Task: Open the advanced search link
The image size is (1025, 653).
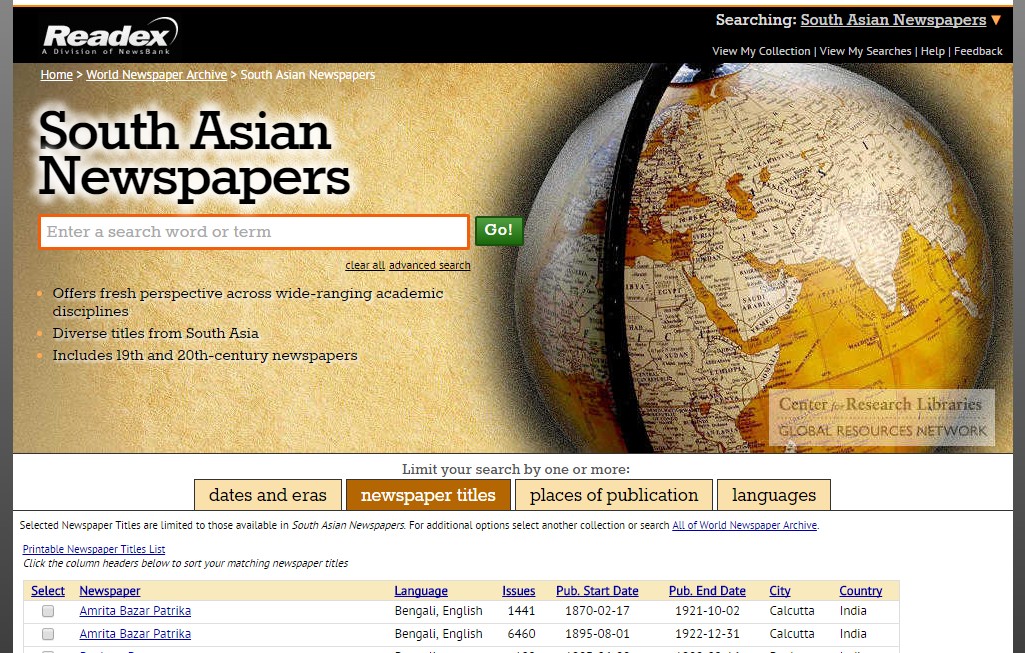Action: pos(429,265)
